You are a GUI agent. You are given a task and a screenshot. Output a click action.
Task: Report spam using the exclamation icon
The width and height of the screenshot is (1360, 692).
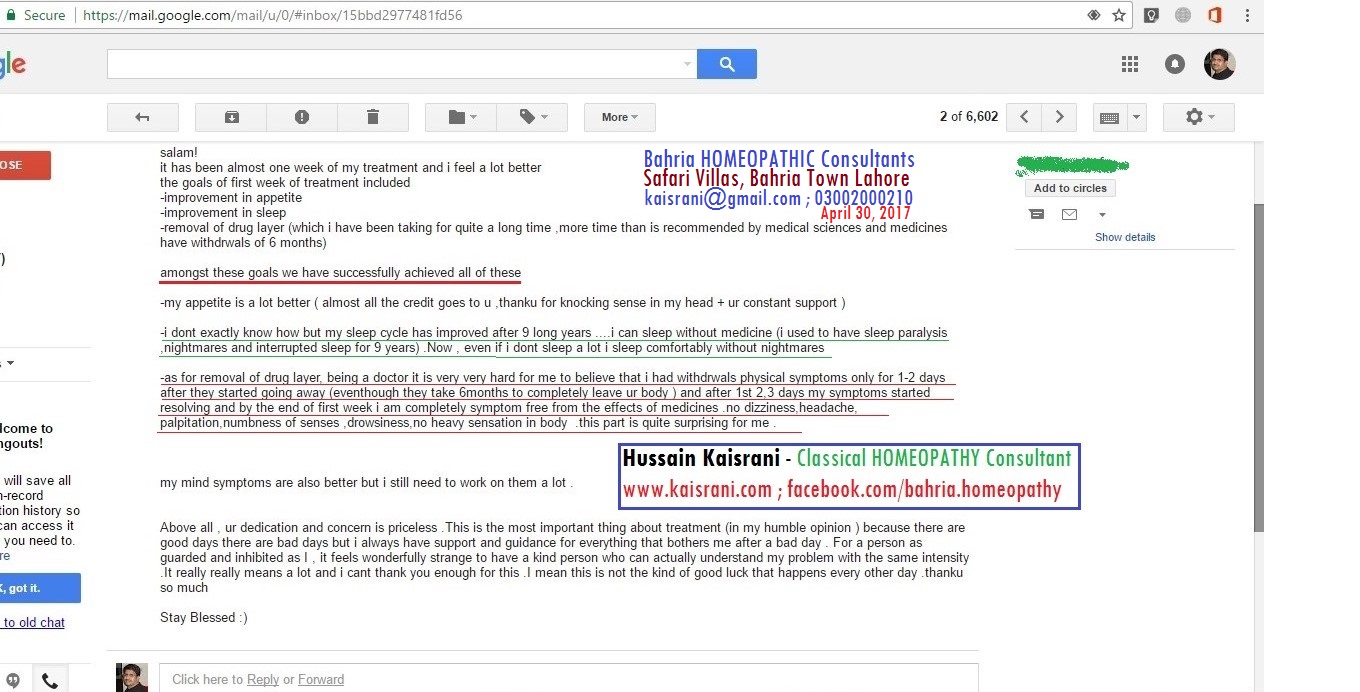coord(302,117)
